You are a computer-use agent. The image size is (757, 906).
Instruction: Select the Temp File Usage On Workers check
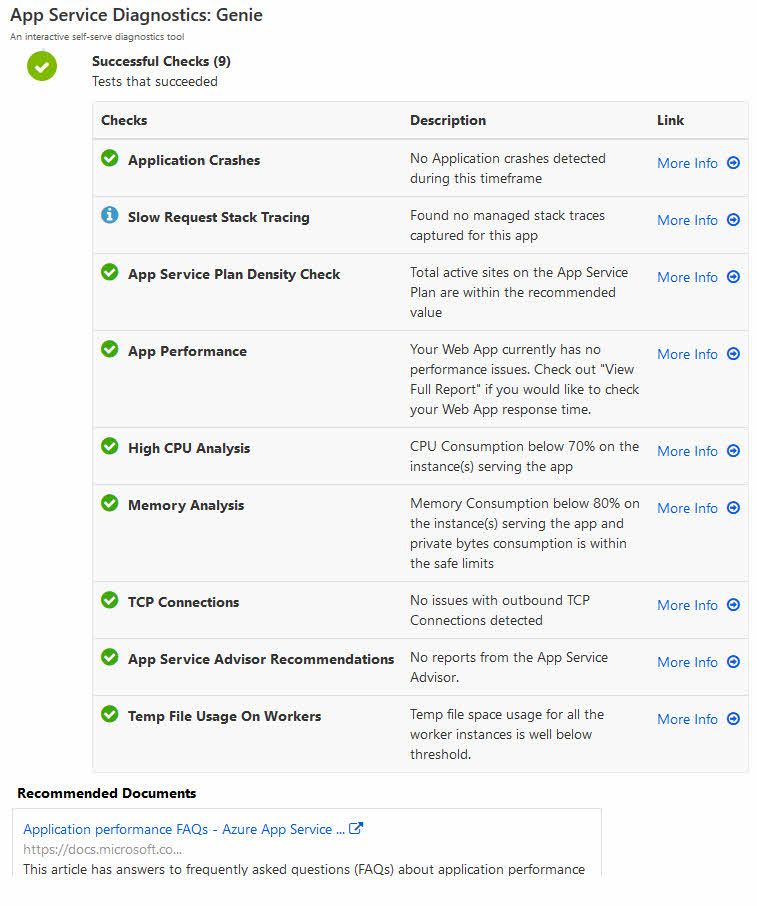(x=224, y=716)
